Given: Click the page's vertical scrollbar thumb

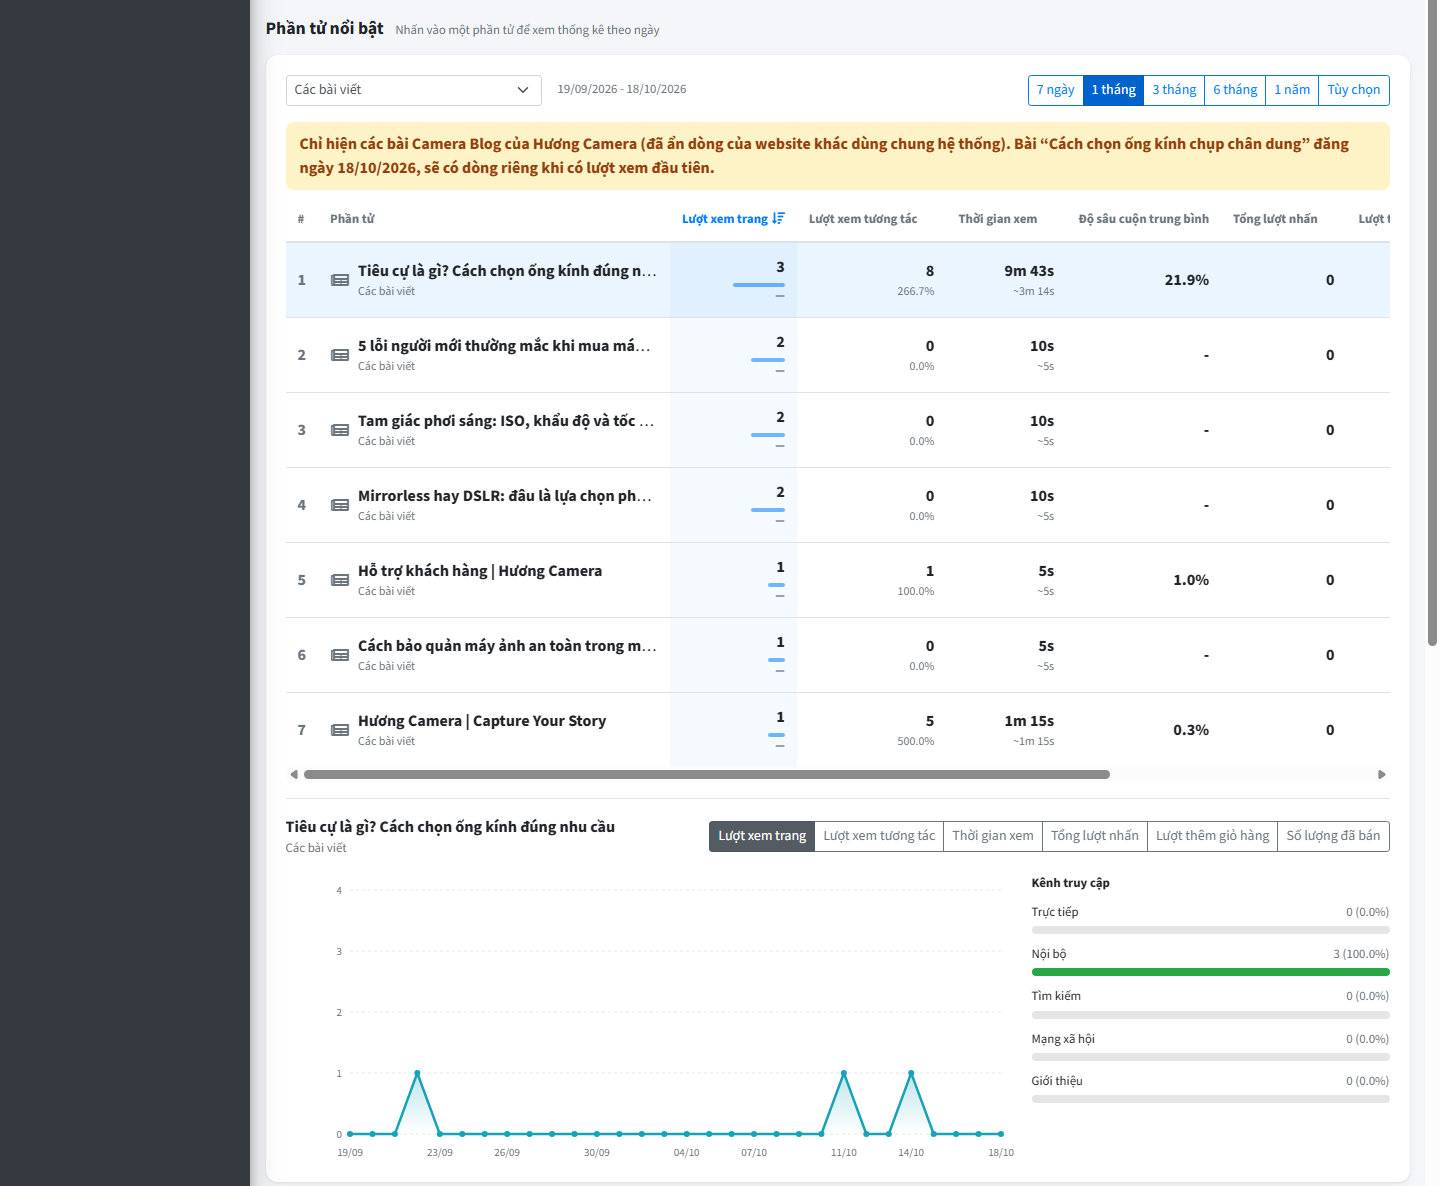Looking at the screenshot, I should pos(1432,323).
